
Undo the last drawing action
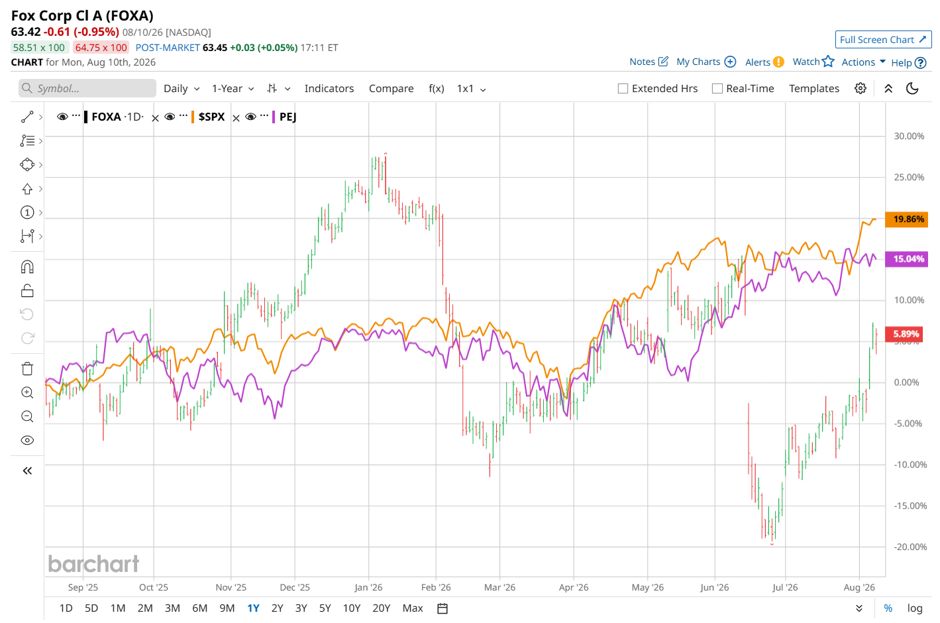click(x=27, y=314)
